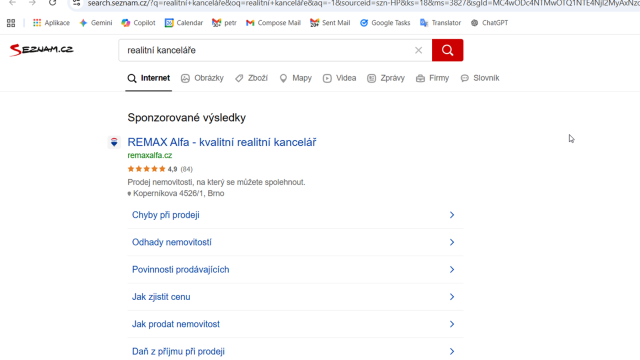Open Daň z příjmu při prodeji sitelink
This screenshot has height=360, width=640.
point(178,351)
